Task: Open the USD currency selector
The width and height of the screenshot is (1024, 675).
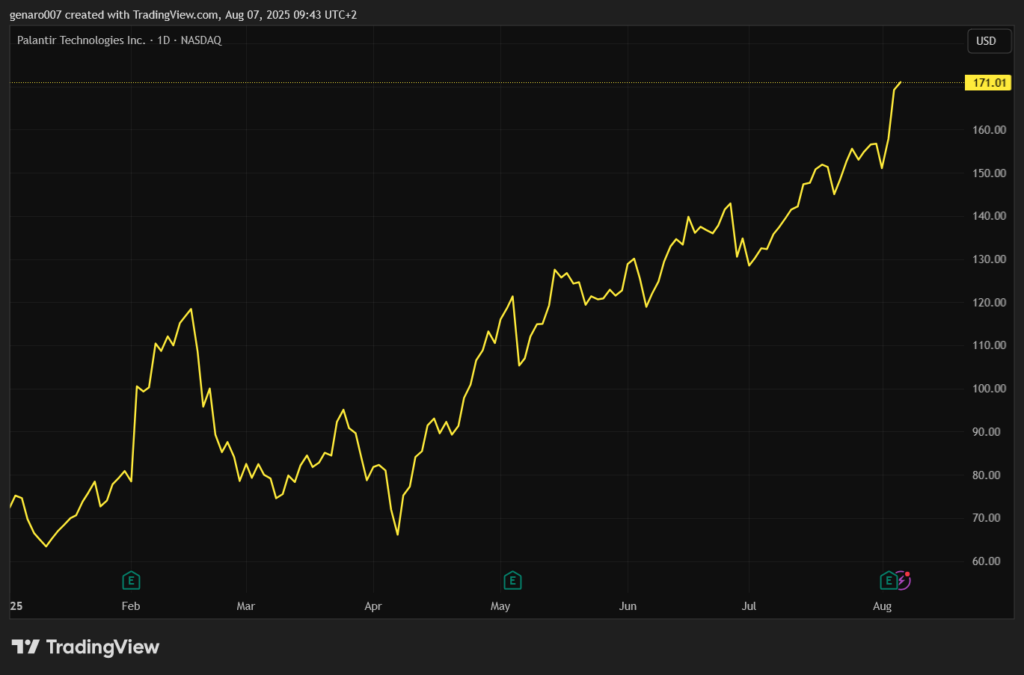Action: pyautogui.click(x=985, y=41)
